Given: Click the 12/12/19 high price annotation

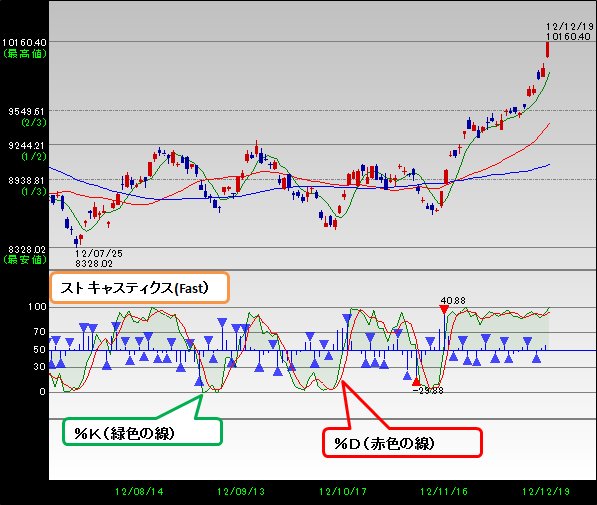Looking at the screenshot, I should [570, 32].
